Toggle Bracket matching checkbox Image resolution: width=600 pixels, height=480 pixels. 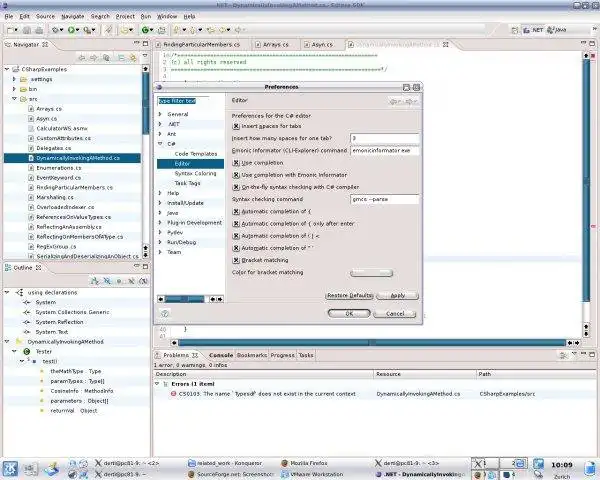click(236, 260)
